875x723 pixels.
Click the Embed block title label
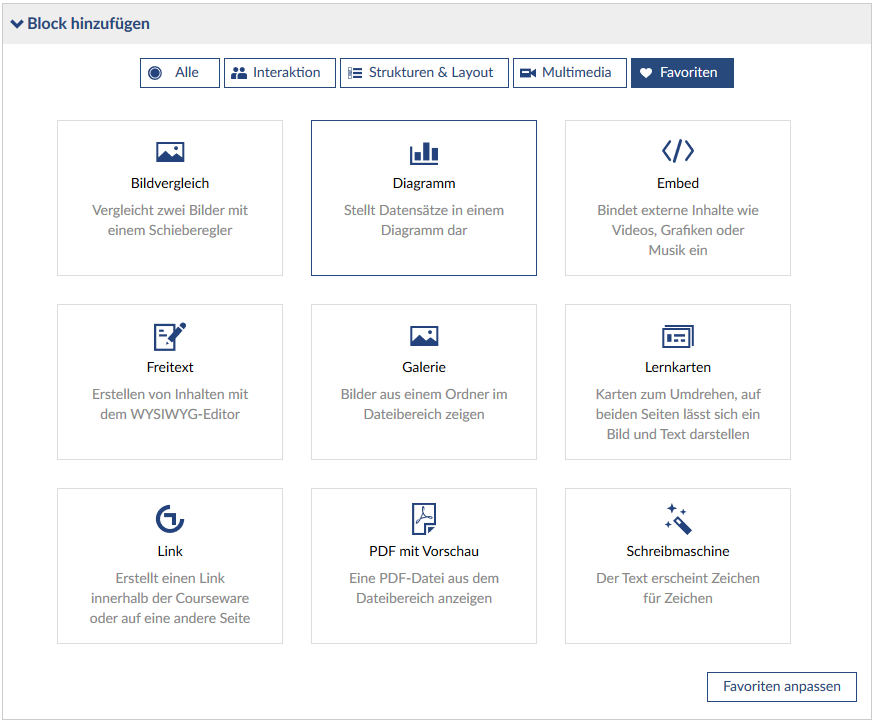pos(678,184)
